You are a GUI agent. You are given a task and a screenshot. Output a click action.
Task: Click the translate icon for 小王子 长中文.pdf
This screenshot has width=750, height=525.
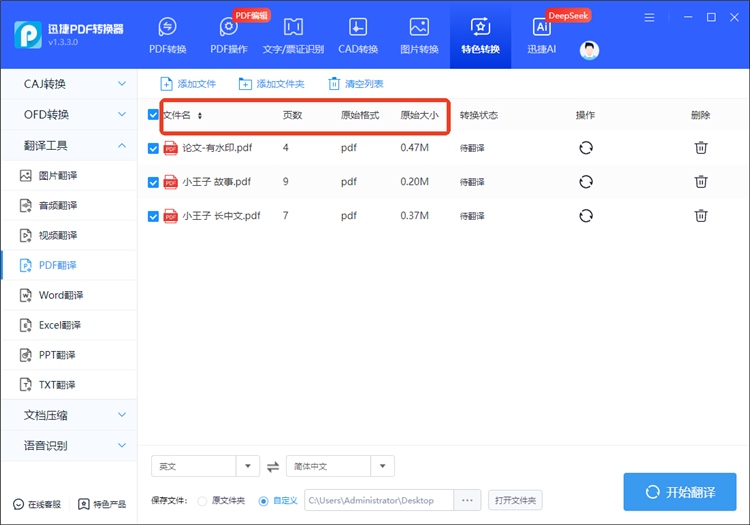coord(586,216)
